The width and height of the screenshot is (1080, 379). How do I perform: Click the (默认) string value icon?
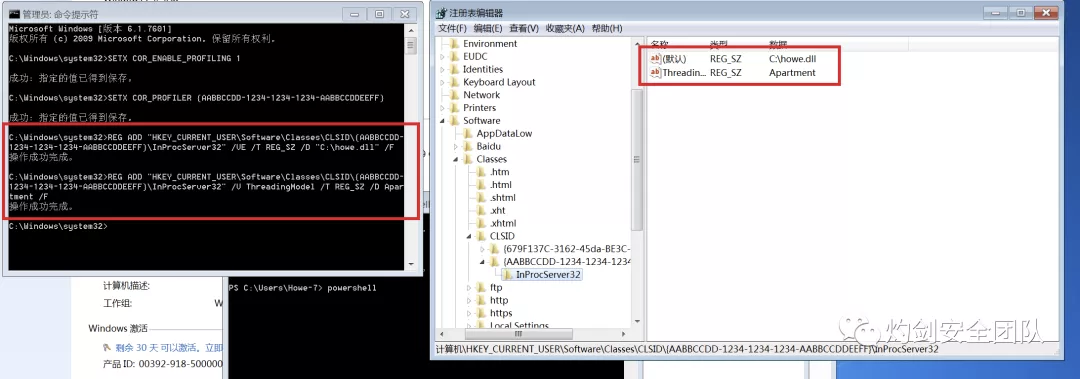[x=655, y=59]
